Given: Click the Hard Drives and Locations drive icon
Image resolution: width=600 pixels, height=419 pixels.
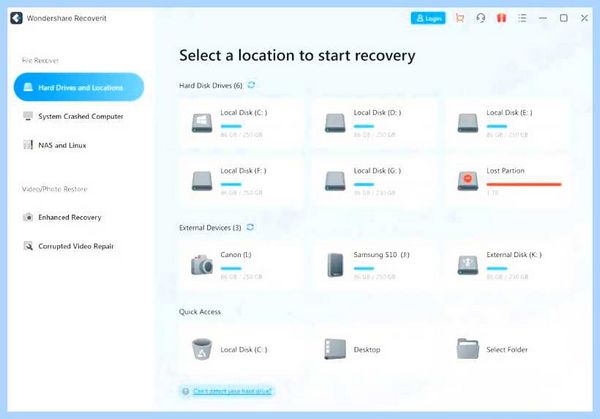Looking at the screenshot, I should tap(28, 87).
